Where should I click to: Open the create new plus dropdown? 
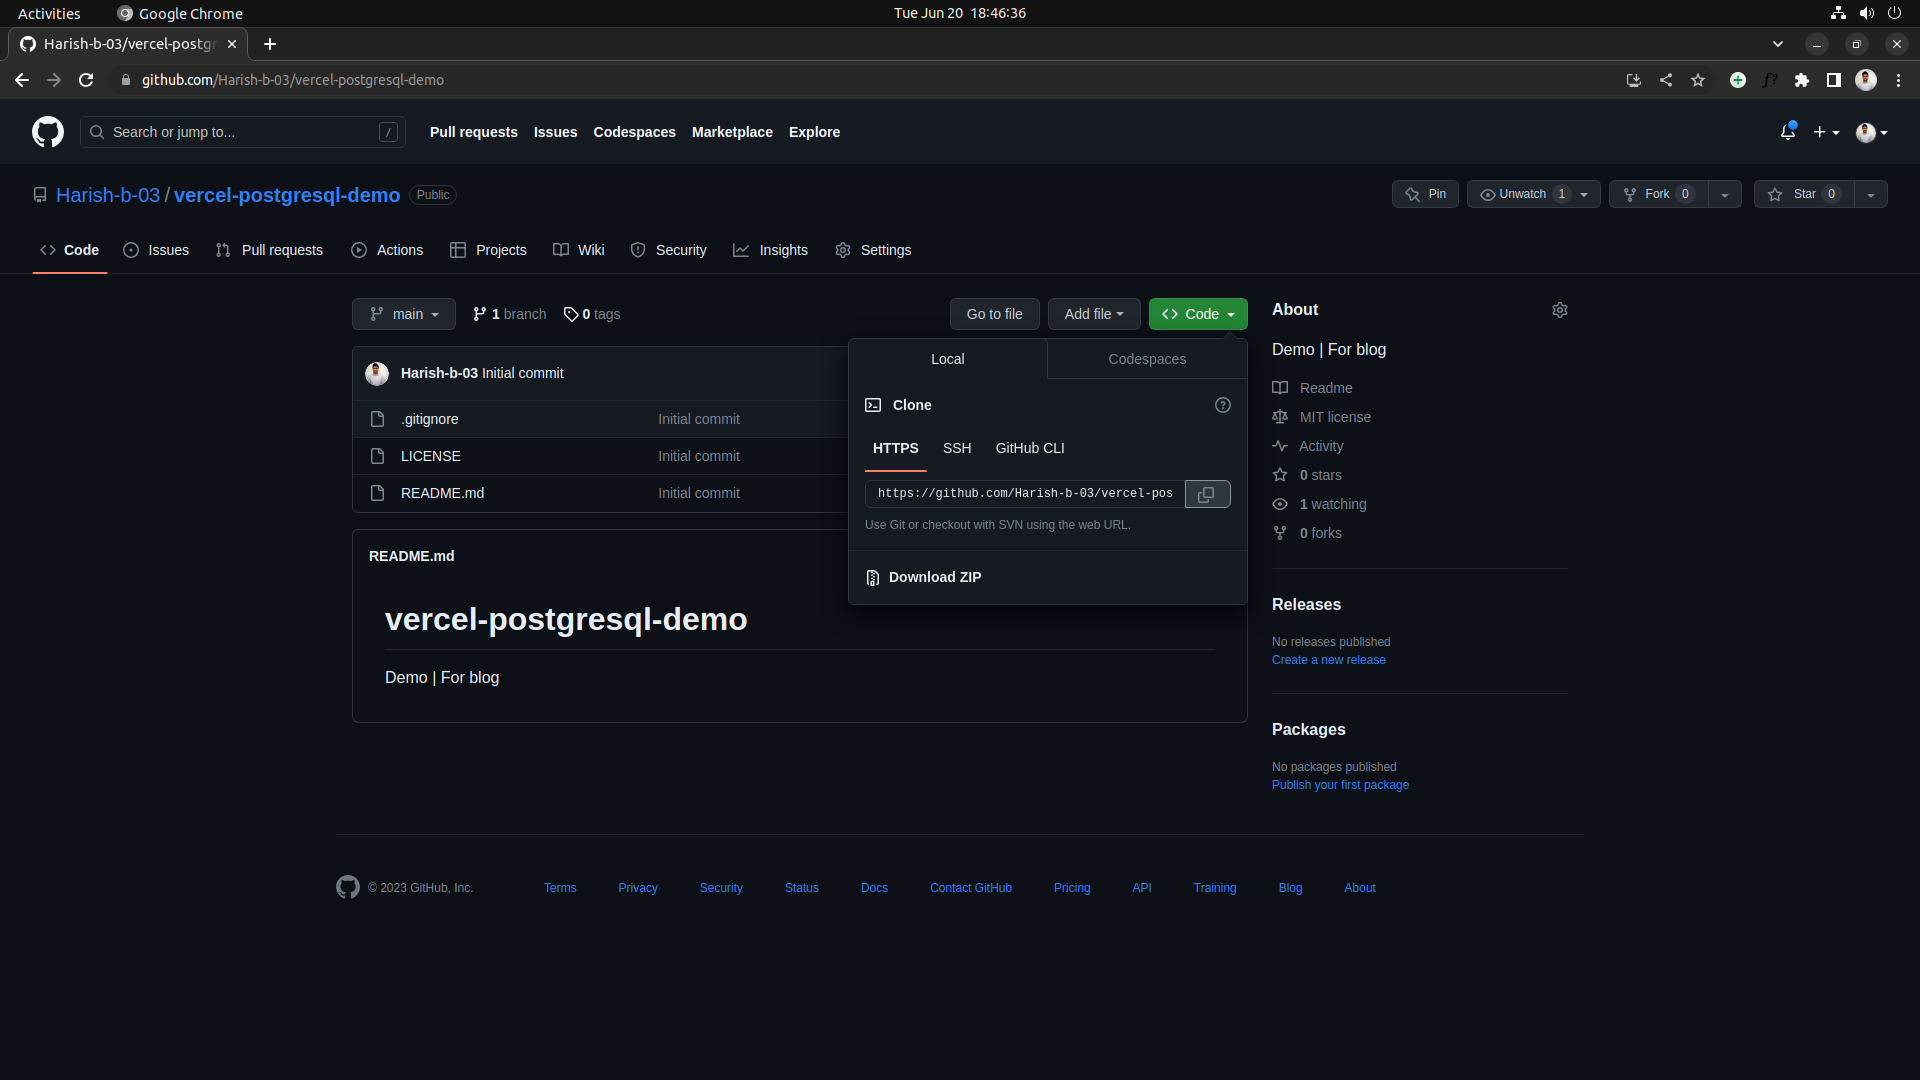[1826, 132]
